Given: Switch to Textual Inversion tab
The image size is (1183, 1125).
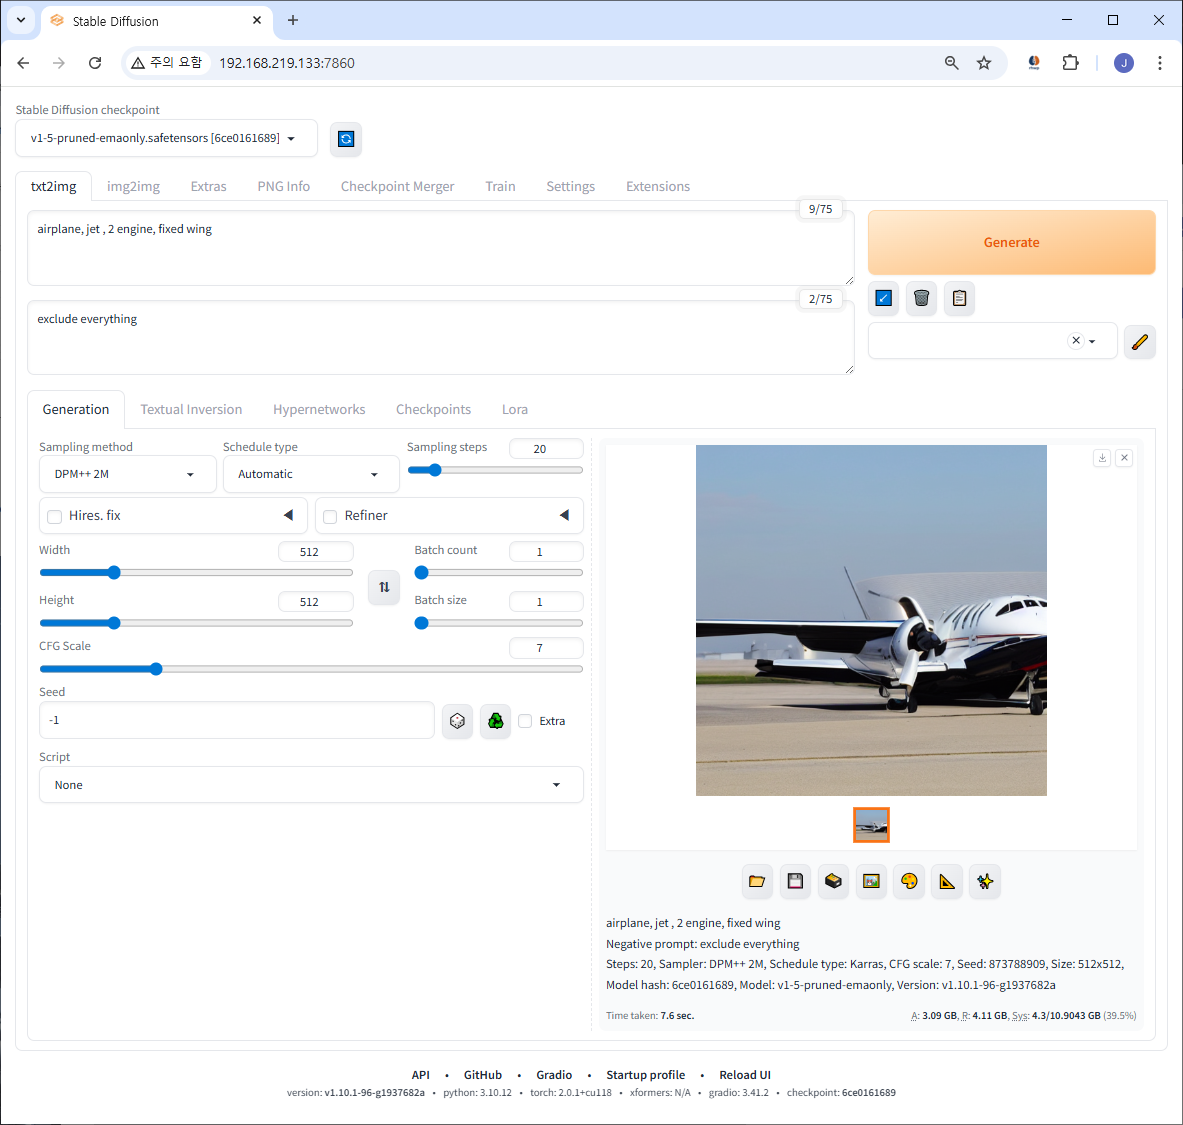Looking at the screenshot, I should pyautogui.click(x=191, y=410).
